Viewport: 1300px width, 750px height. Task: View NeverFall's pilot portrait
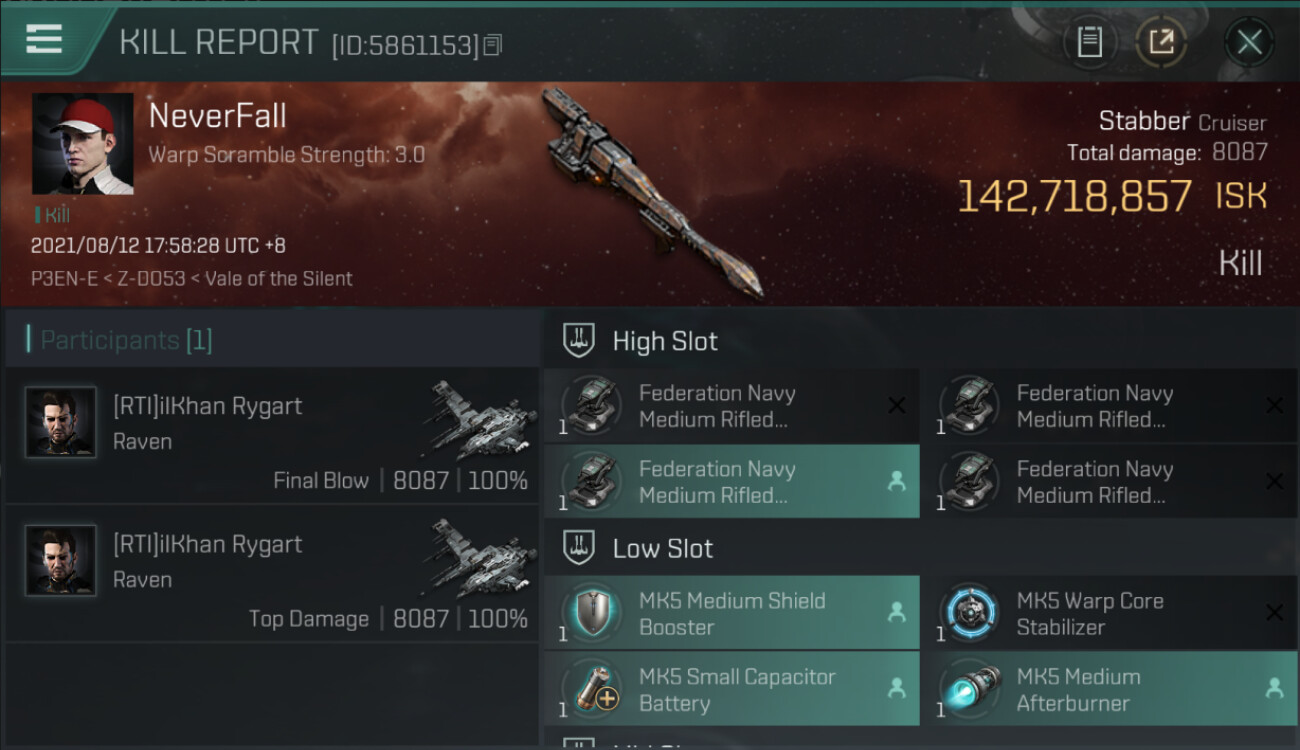[82, 144]
